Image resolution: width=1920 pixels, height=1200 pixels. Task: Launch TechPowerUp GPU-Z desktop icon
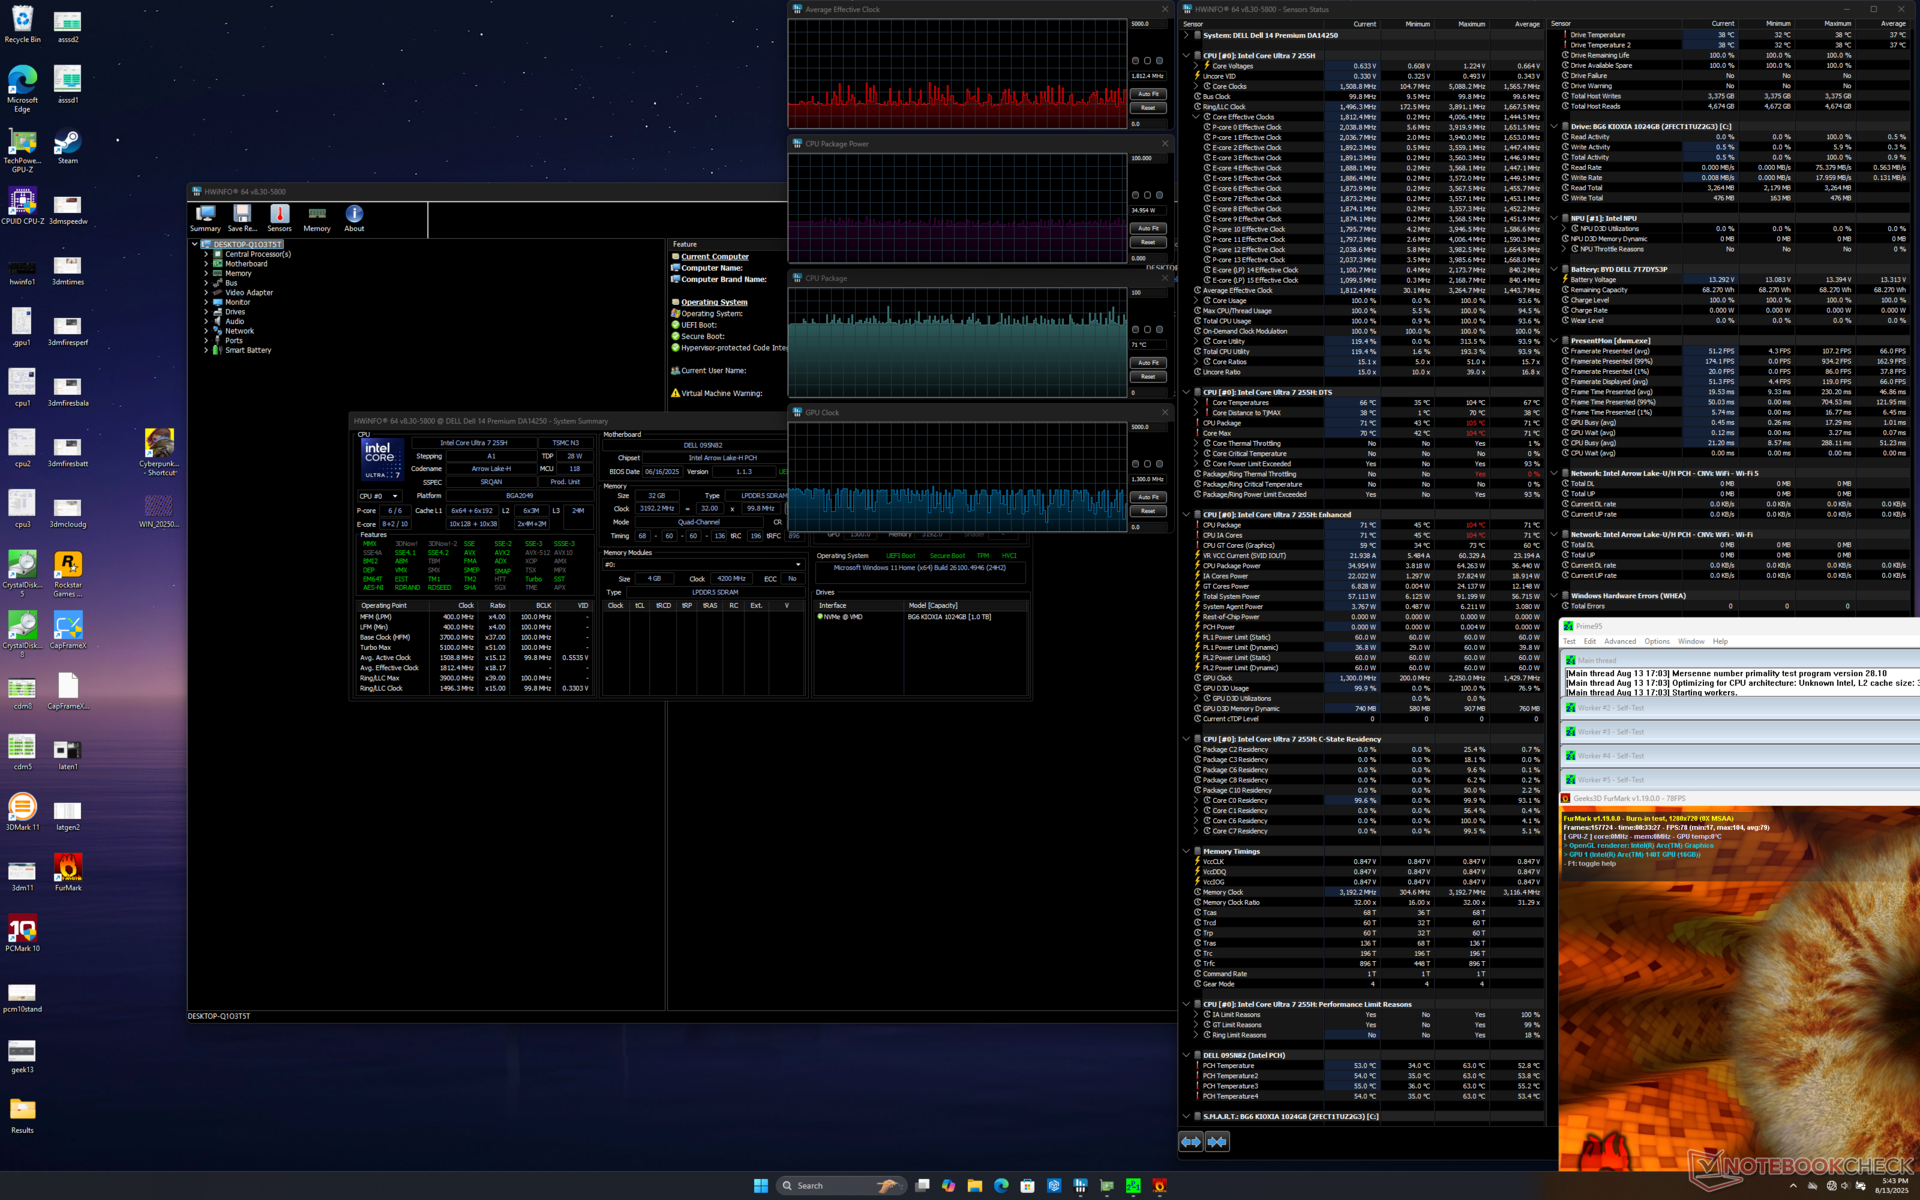22,150
